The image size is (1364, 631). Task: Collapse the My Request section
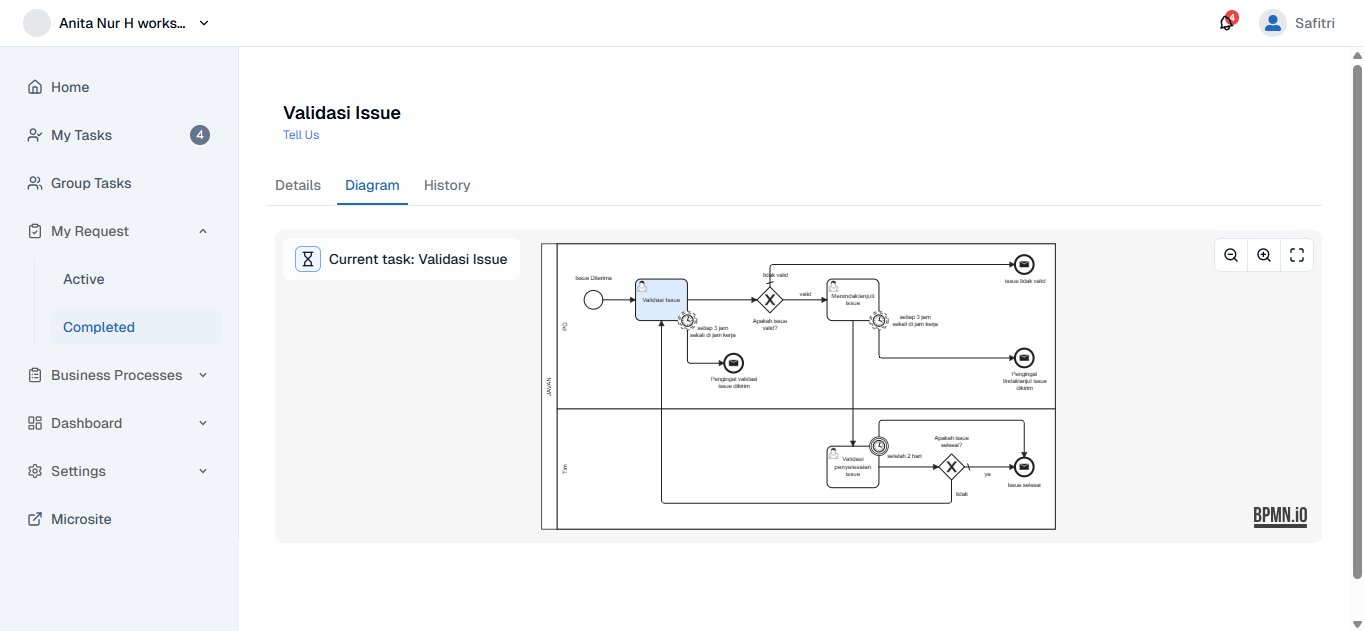pos(203,231)
